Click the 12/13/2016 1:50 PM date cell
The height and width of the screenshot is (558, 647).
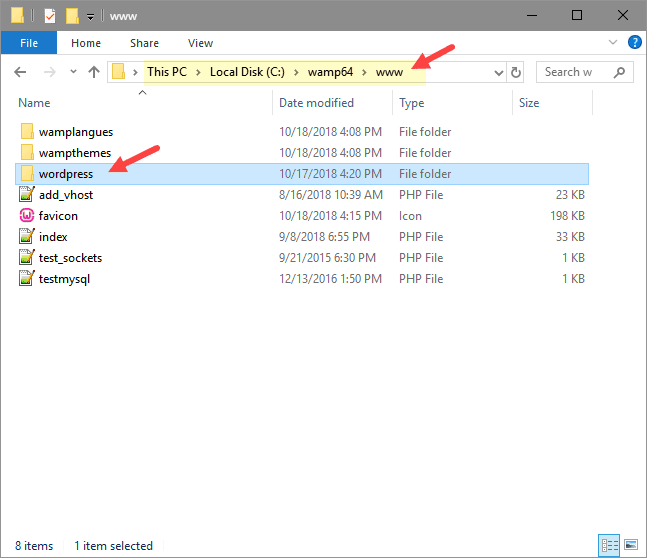pos(331,279)
